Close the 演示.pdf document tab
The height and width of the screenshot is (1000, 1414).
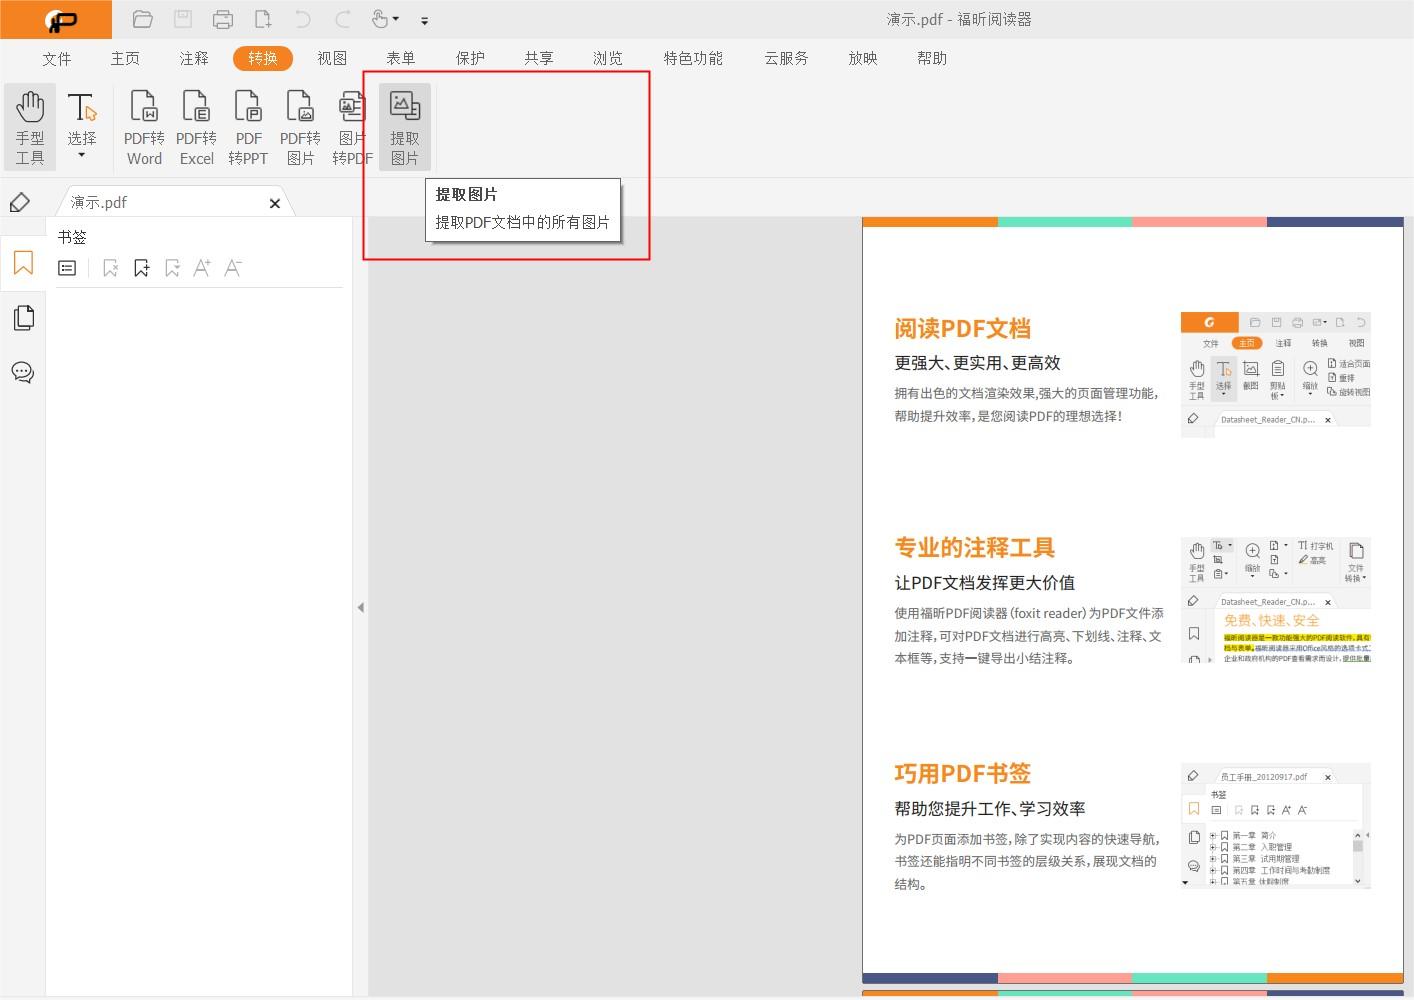pos(274,203)
